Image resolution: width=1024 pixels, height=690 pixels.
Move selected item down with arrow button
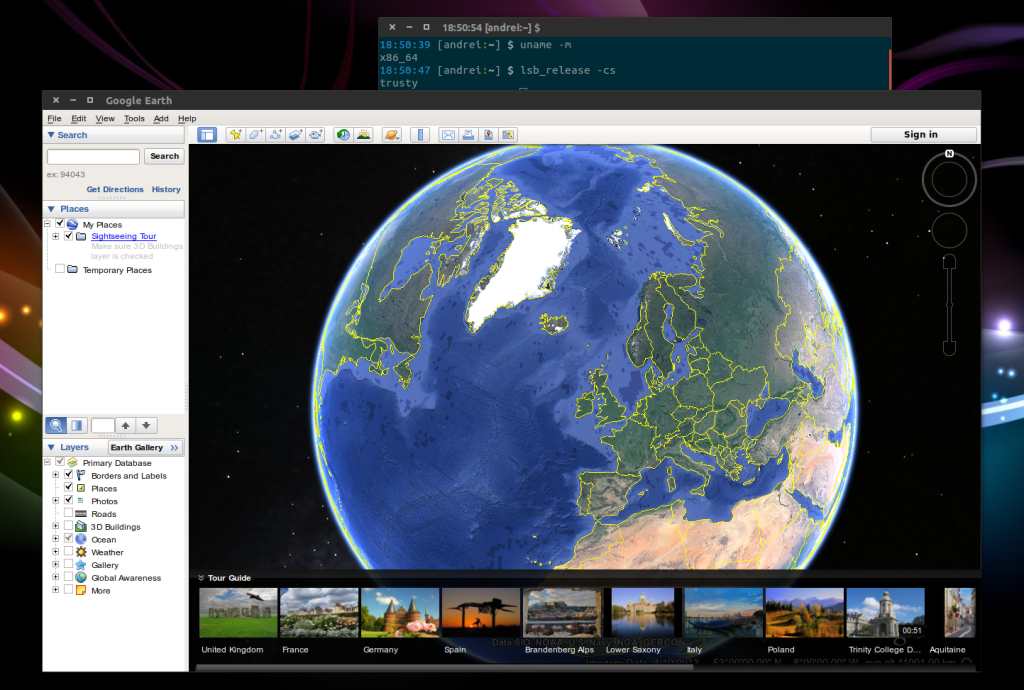coord(146,426)
